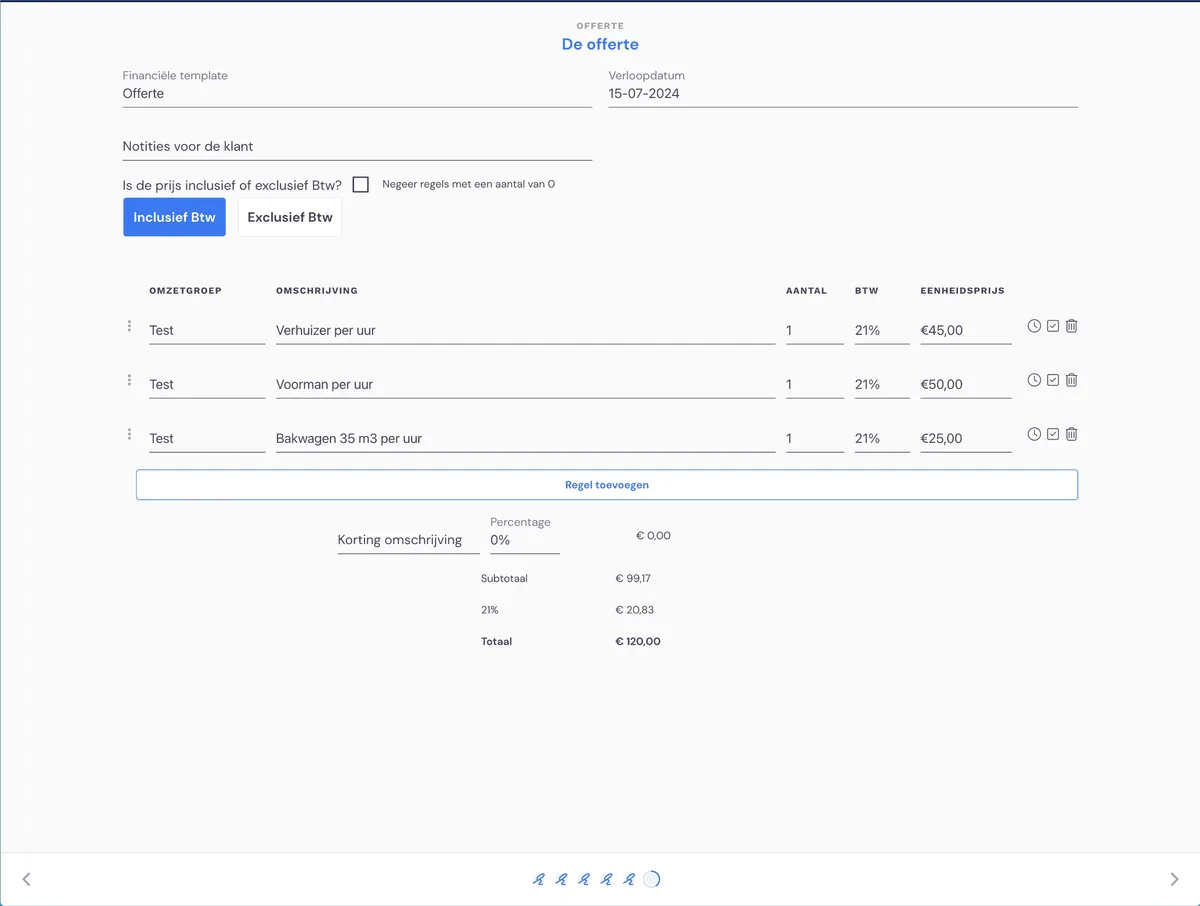Screen dimensions: 1200x906
Task: Open Omzetgroep dropdown for Voorman per uur
Action: (x=207, y=385)
